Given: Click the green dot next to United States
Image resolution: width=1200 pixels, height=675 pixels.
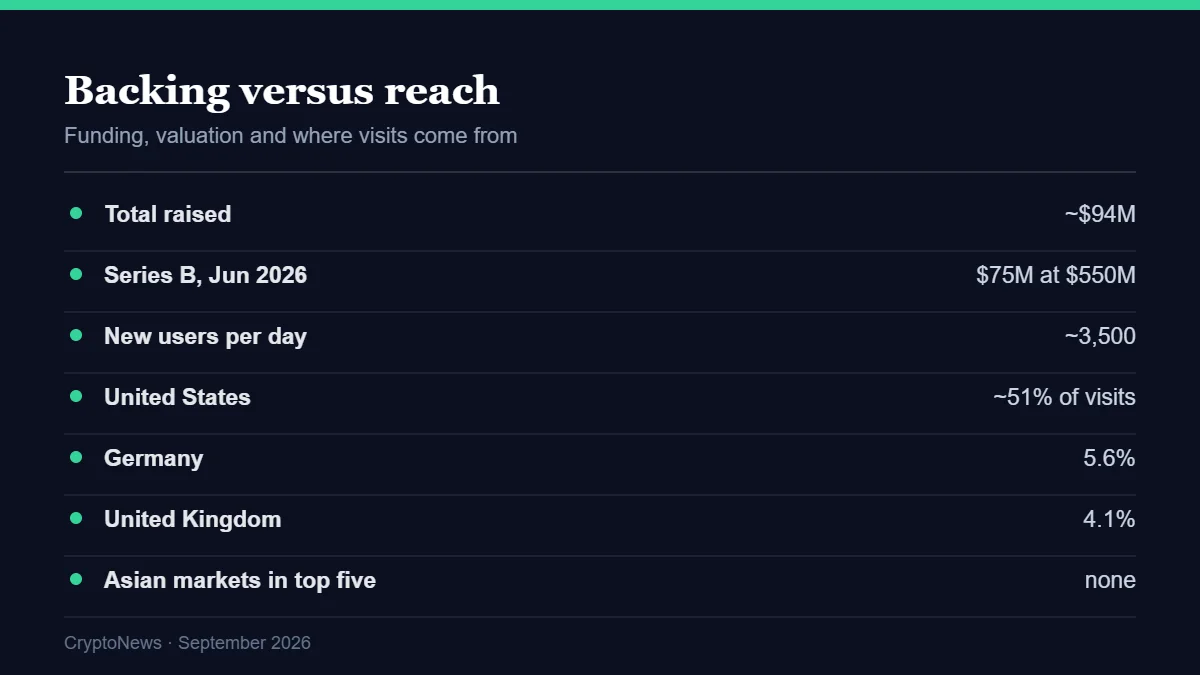Looking at the screenshot, I should [76, 396].
